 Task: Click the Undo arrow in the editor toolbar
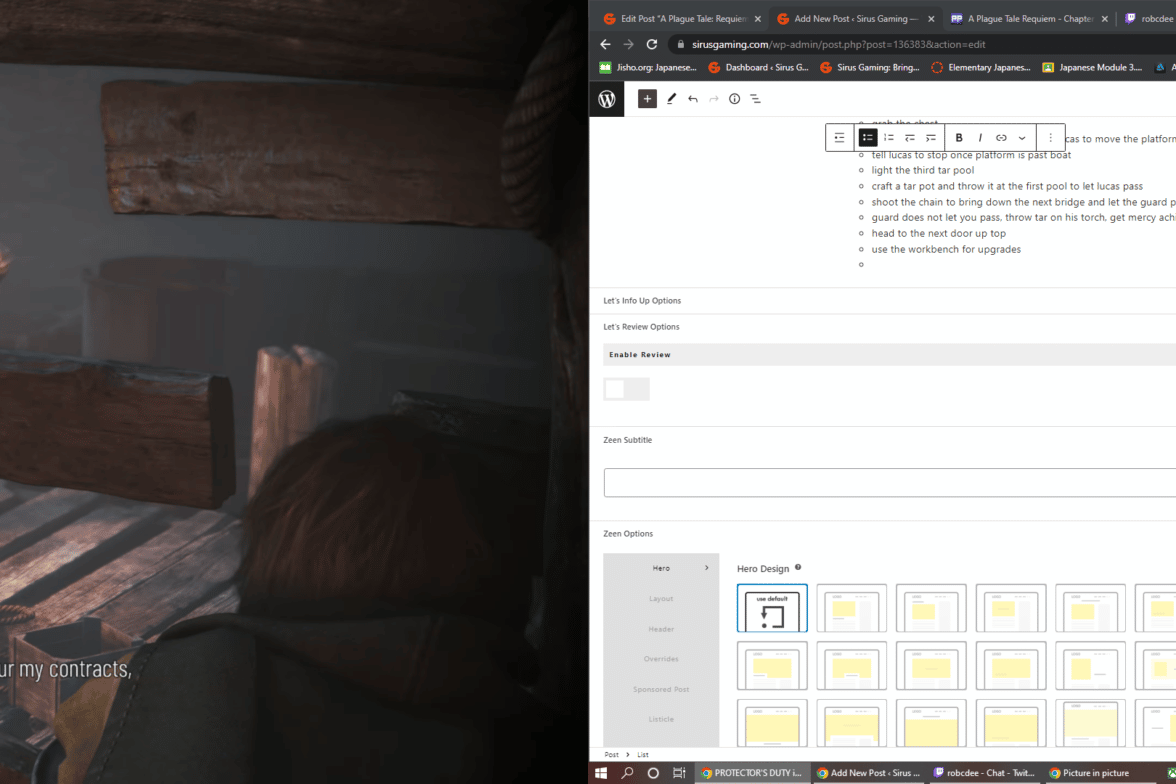tap(692, 99)
